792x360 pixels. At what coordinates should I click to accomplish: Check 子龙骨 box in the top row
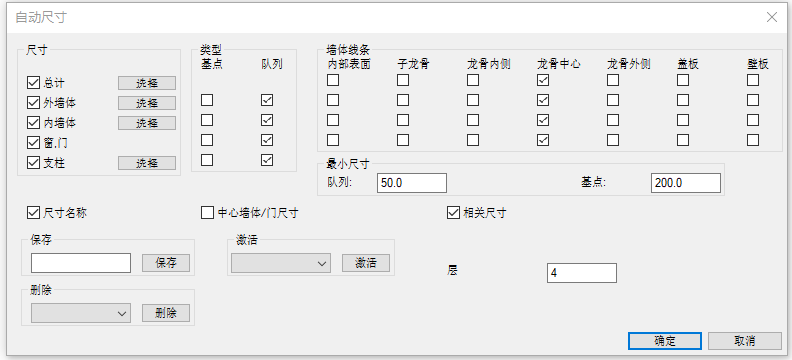(x=403, y=80)
